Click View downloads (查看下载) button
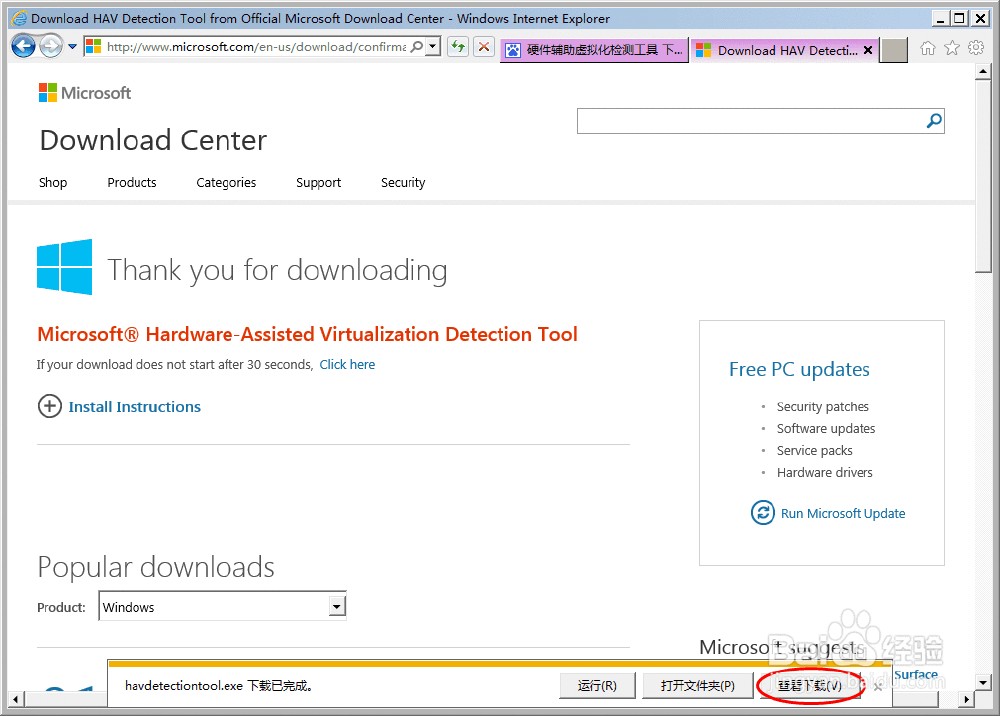The image size is (1000, 716). (x=810, y=685)
